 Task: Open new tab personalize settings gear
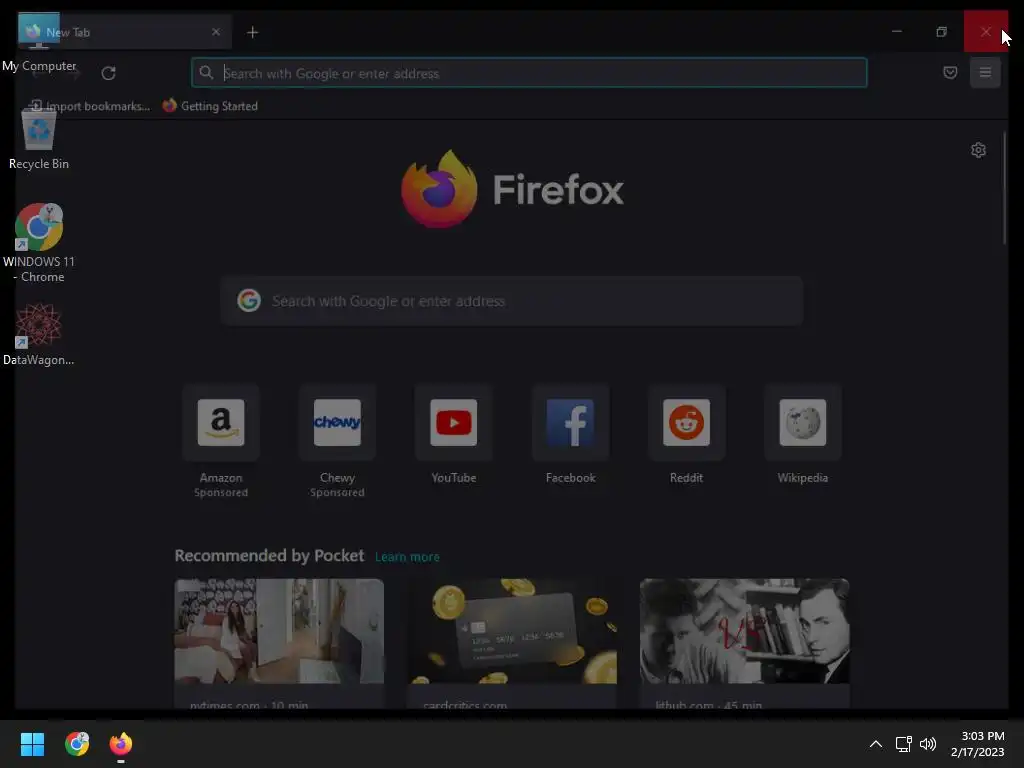(x=978, y=150)
